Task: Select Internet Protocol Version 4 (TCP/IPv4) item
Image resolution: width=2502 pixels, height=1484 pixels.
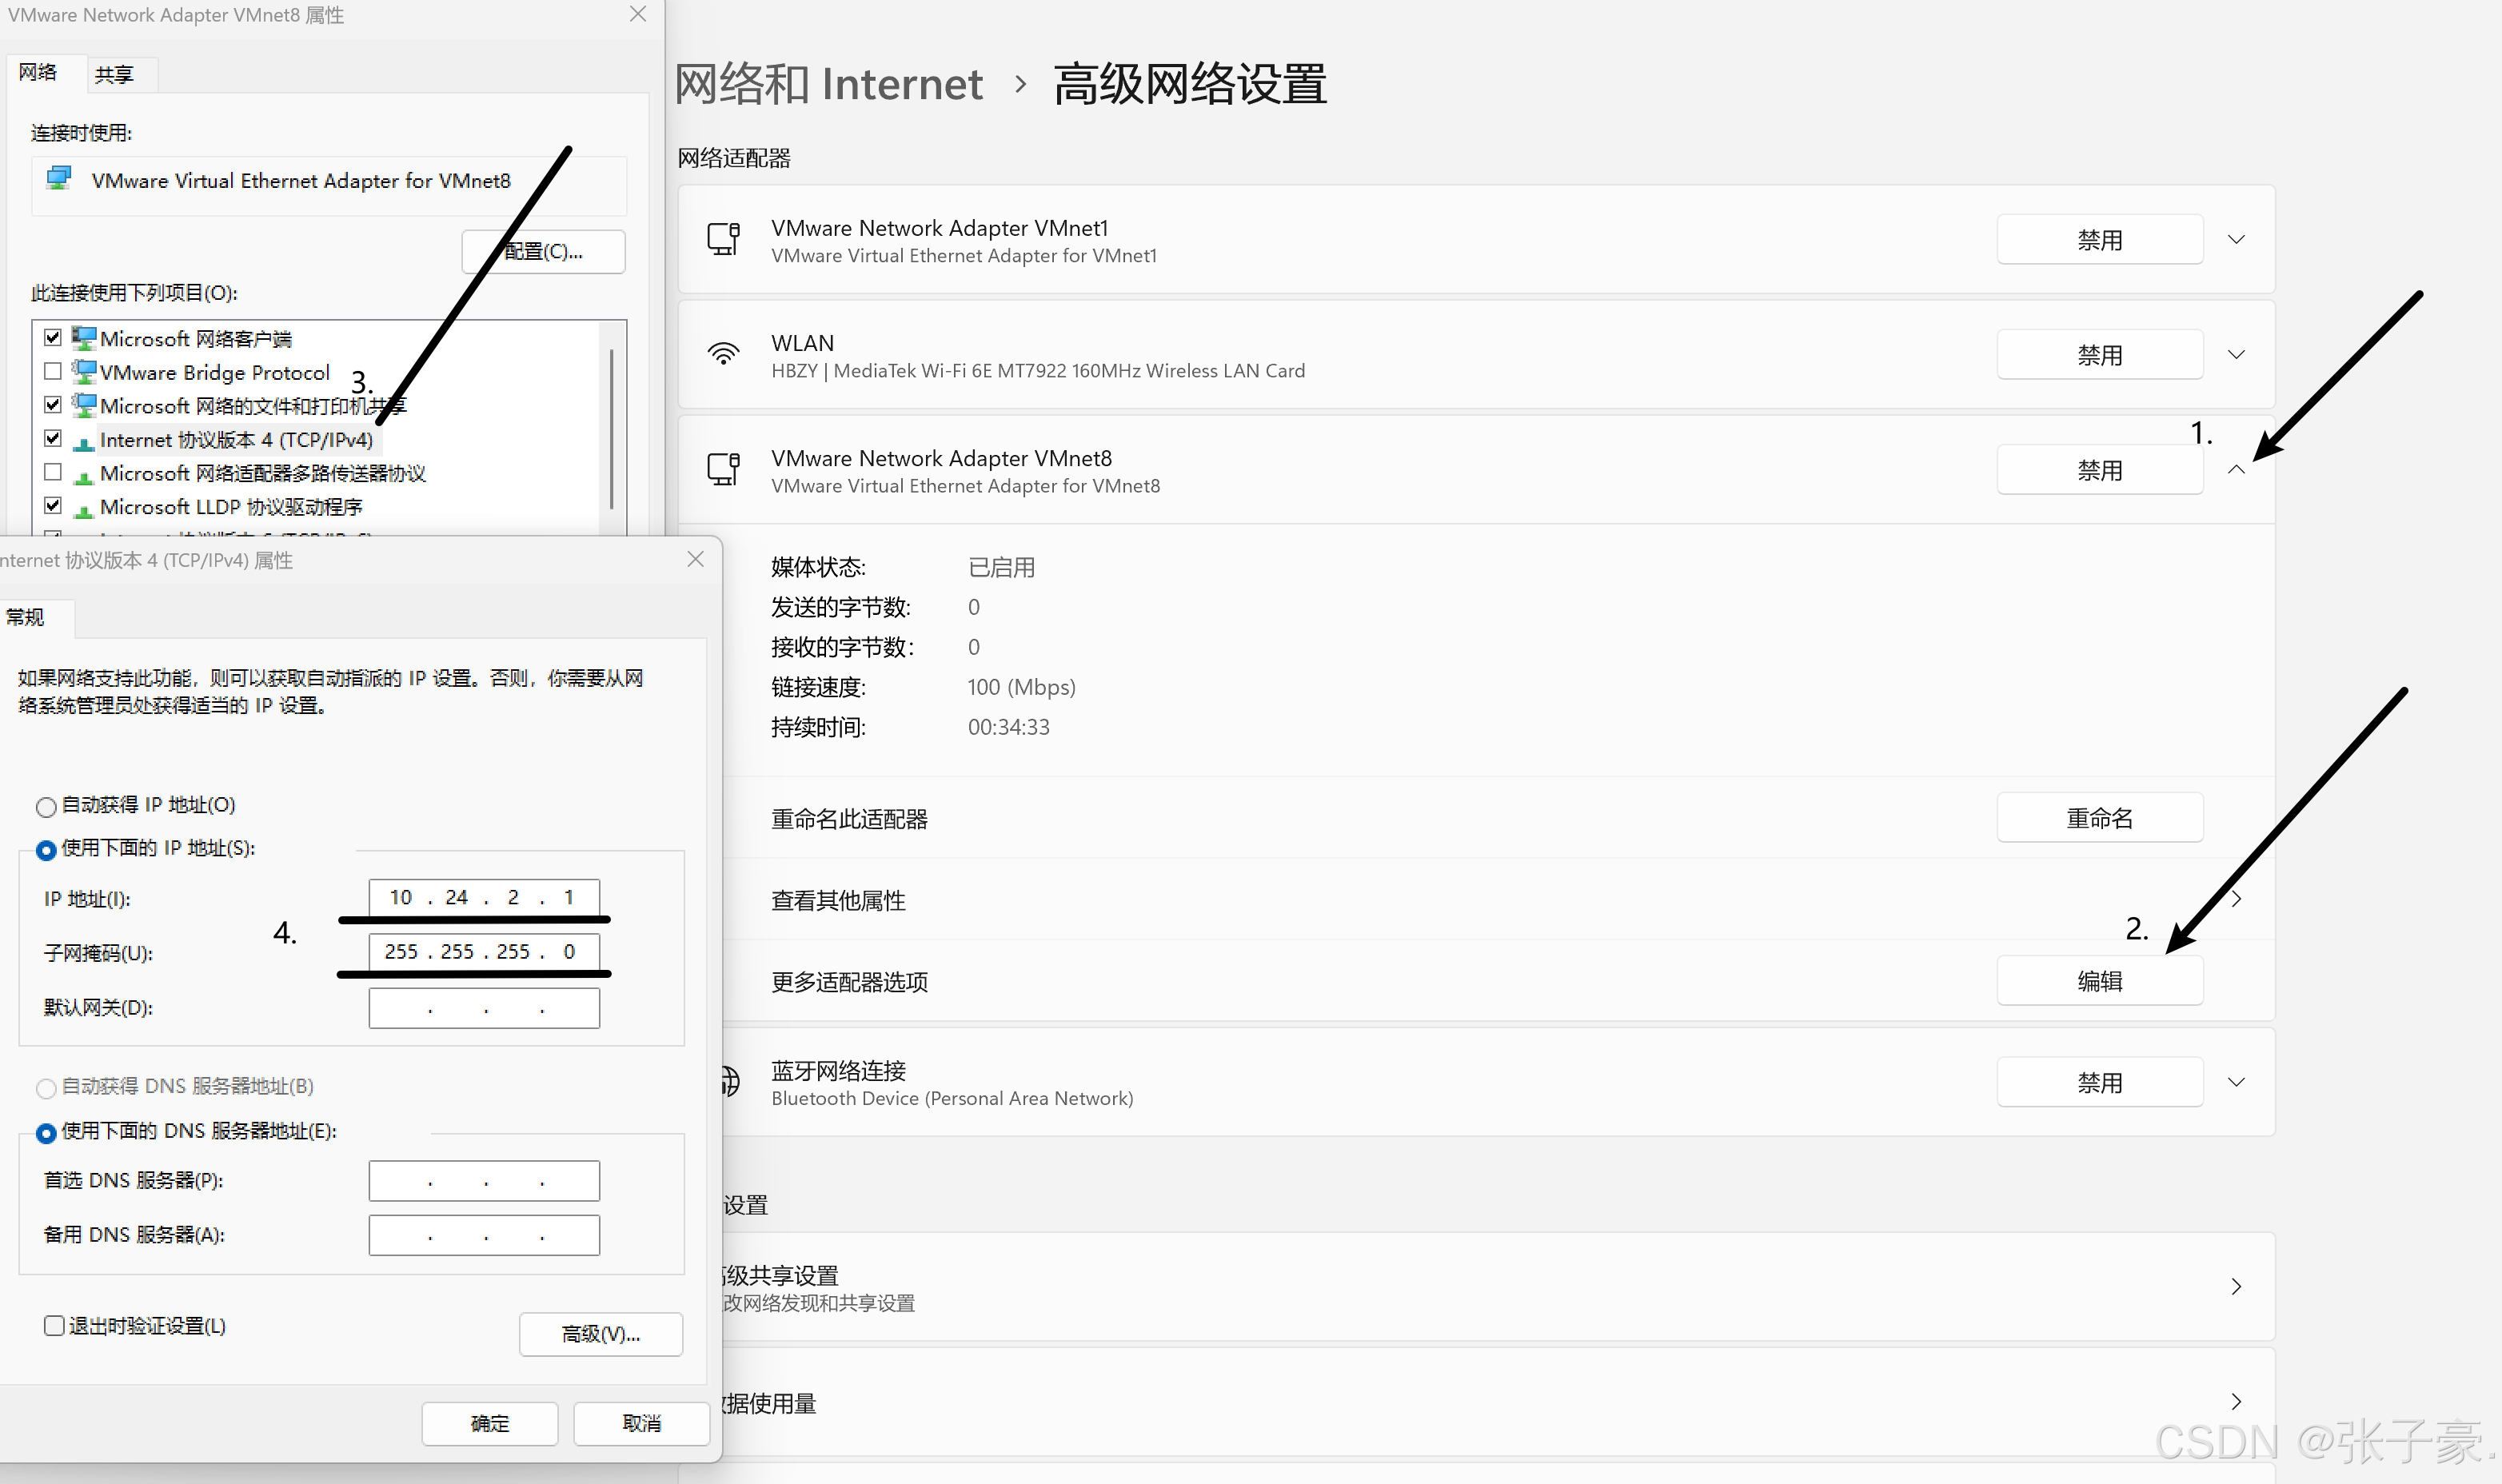Action: pyautogui.click(x=236, y=440)
